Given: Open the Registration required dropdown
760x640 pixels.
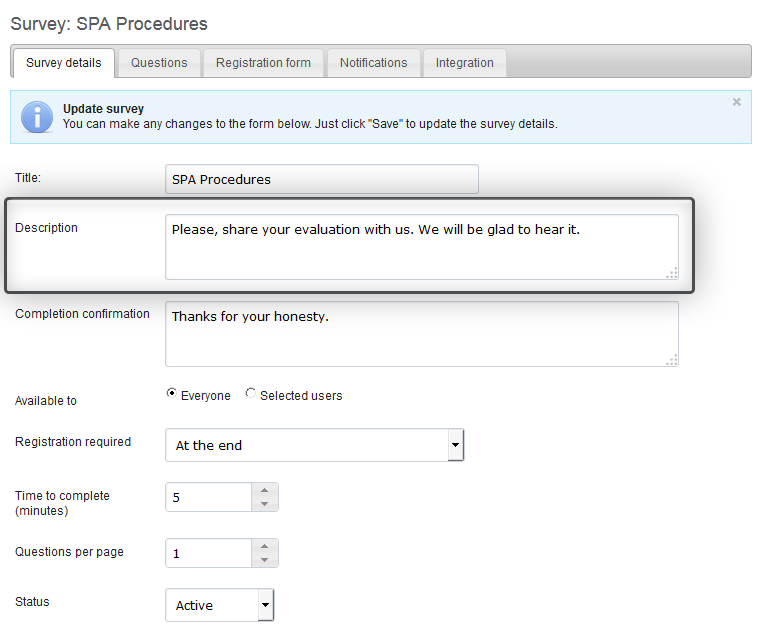Looking at the screenshot, I should coord(315,445).
